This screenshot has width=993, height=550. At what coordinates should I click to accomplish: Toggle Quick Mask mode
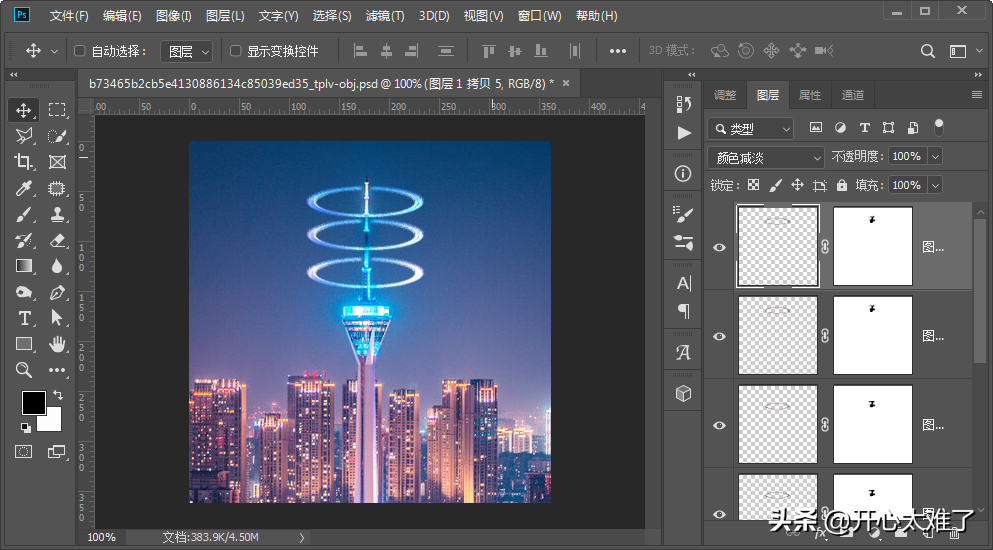[23, 451]
